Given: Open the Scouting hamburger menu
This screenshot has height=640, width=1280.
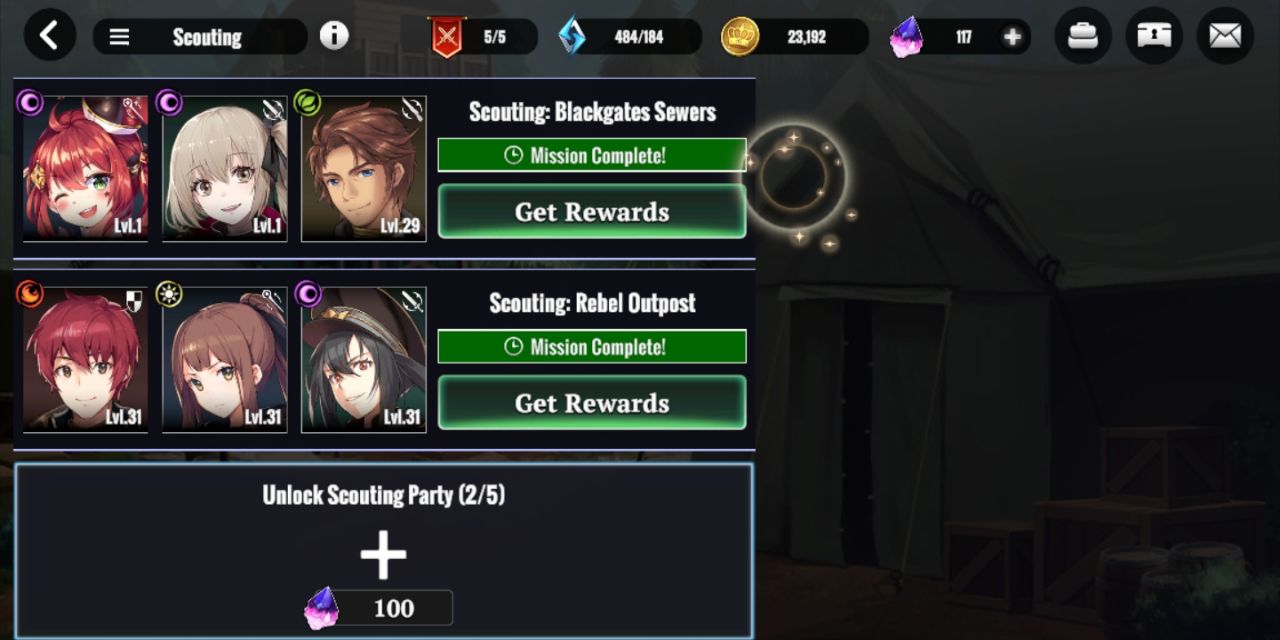Looking at the screenshot, I should (119, 37).
